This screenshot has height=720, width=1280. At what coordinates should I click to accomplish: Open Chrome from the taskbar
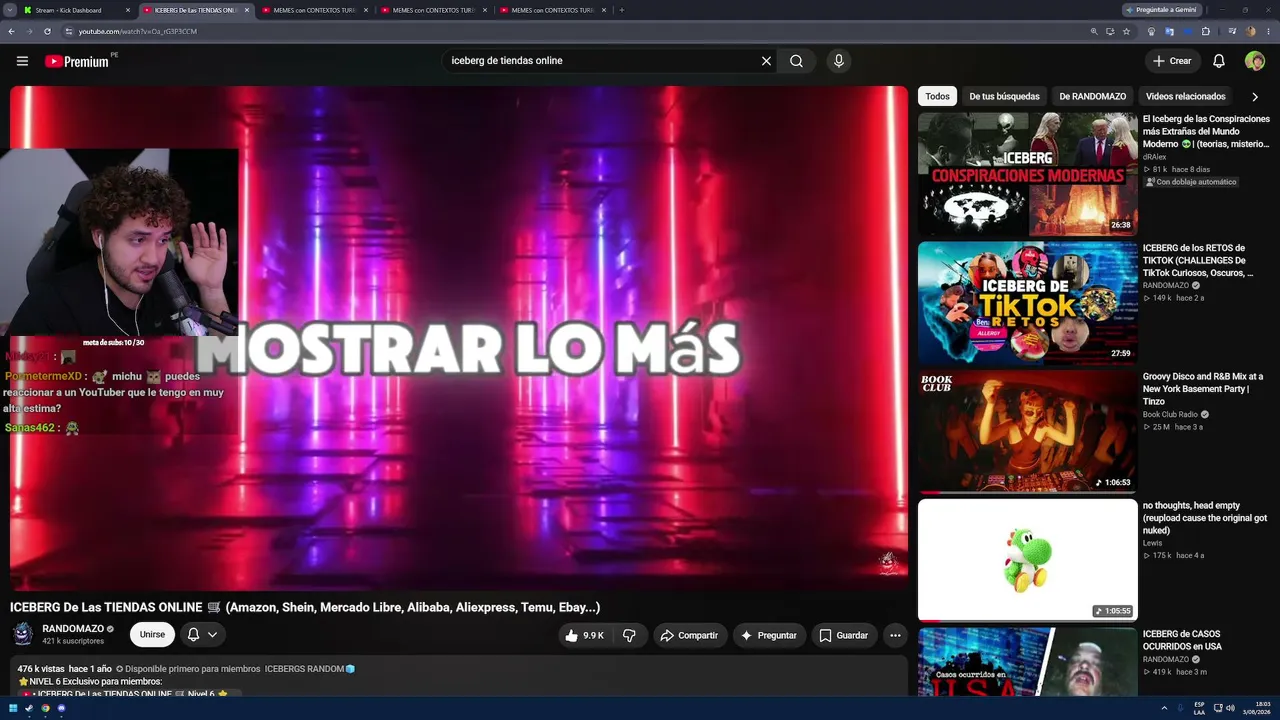pyautogui.click(x=45, y=708)
